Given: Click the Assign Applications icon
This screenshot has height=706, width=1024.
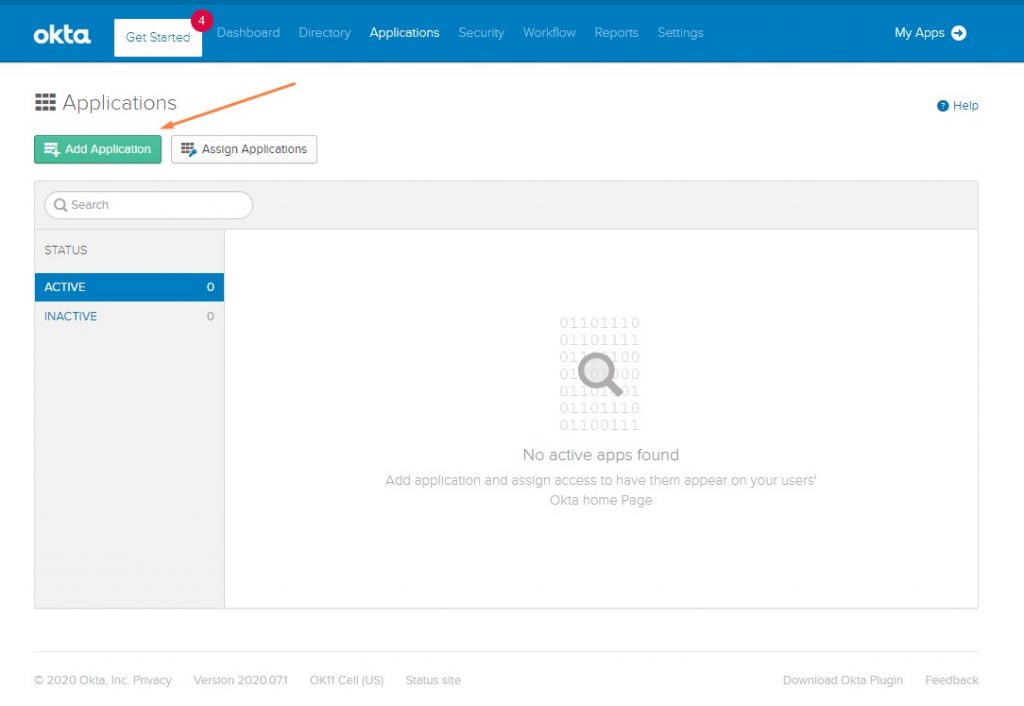Looking at the screenshot, I should [x=189, y=149].
